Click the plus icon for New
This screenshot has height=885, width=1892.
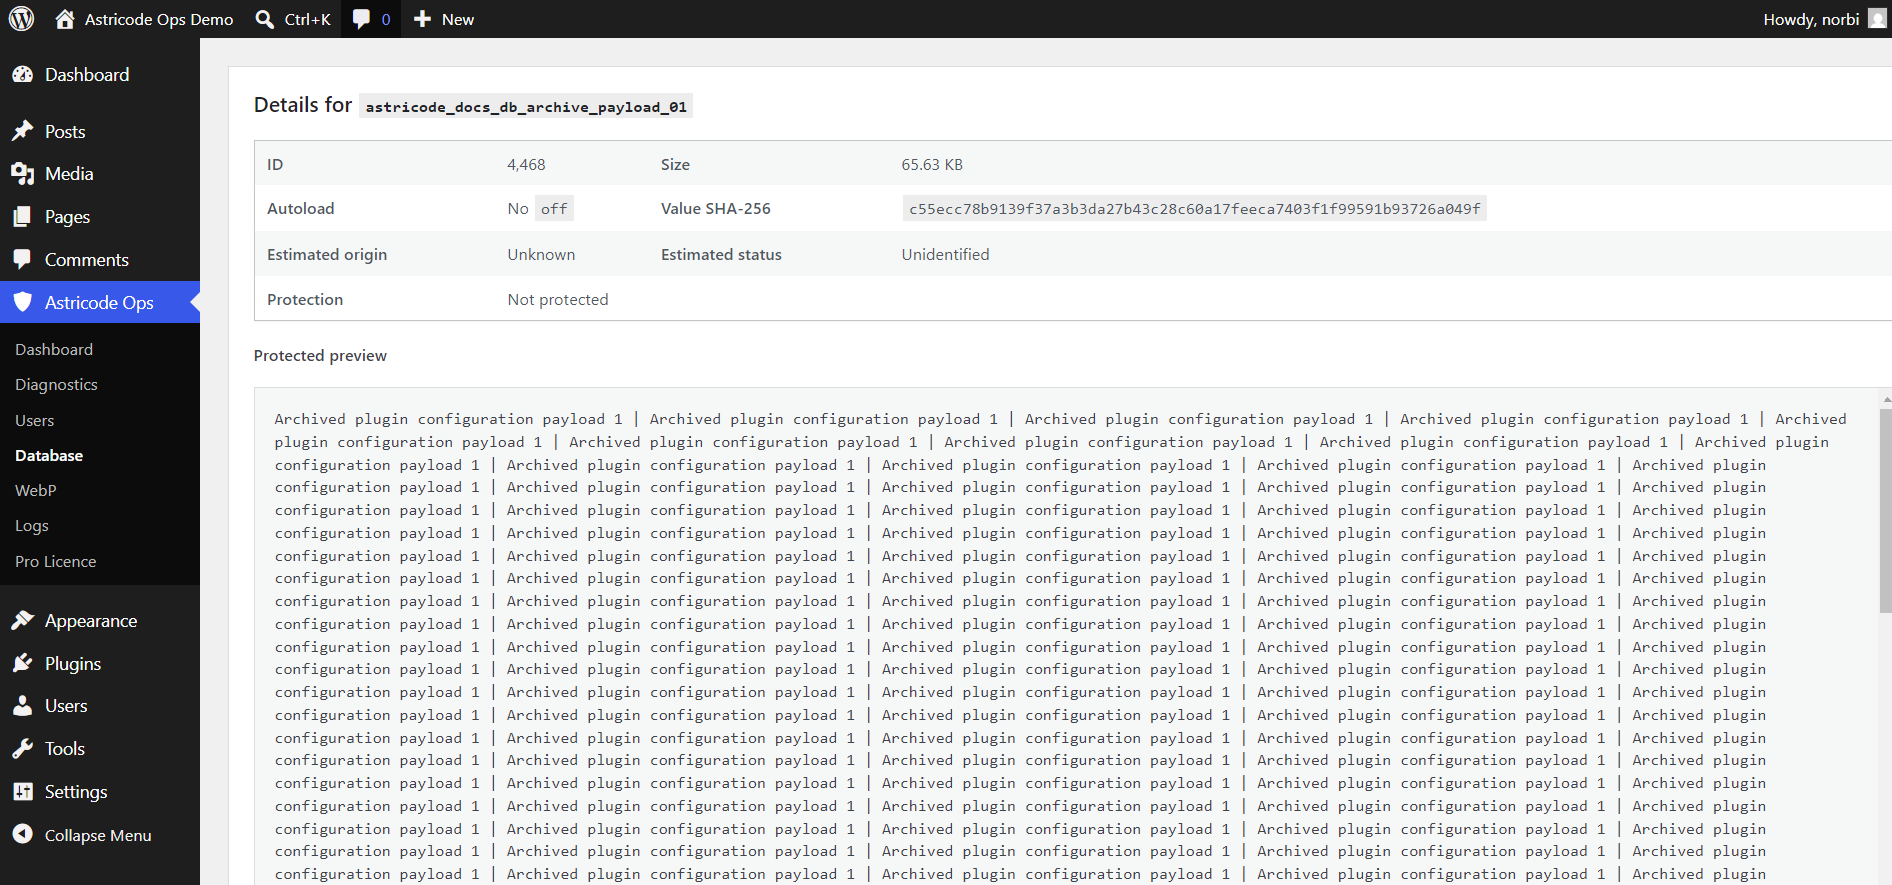[422, 19]
